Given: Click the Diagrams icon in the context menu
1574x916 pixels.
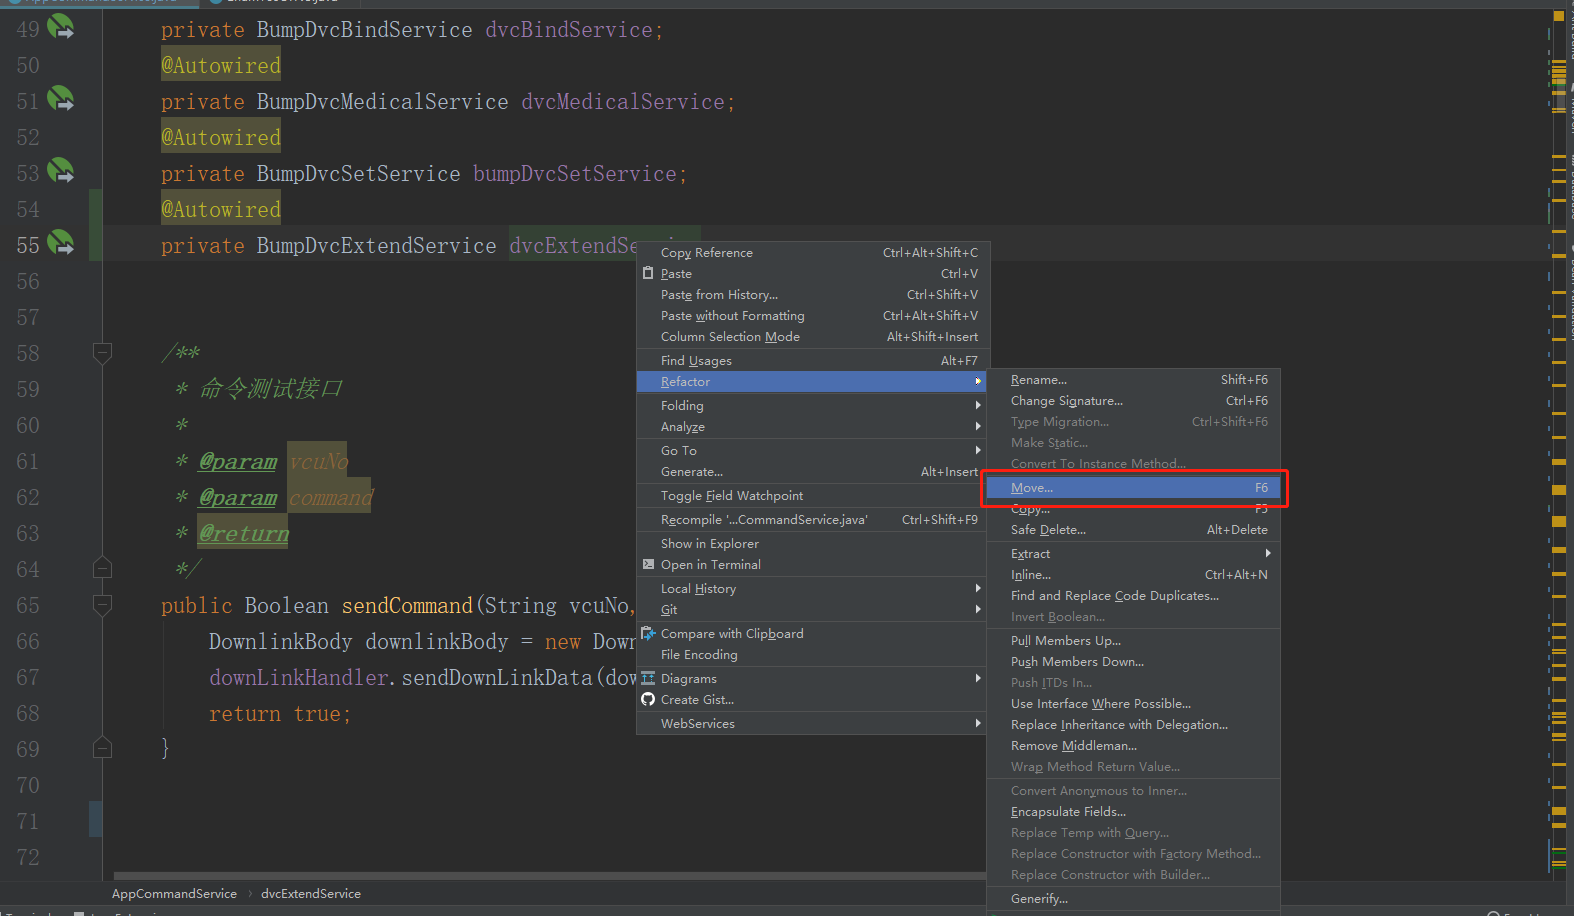Looking at the screenshot, I should tap(648, 678).
